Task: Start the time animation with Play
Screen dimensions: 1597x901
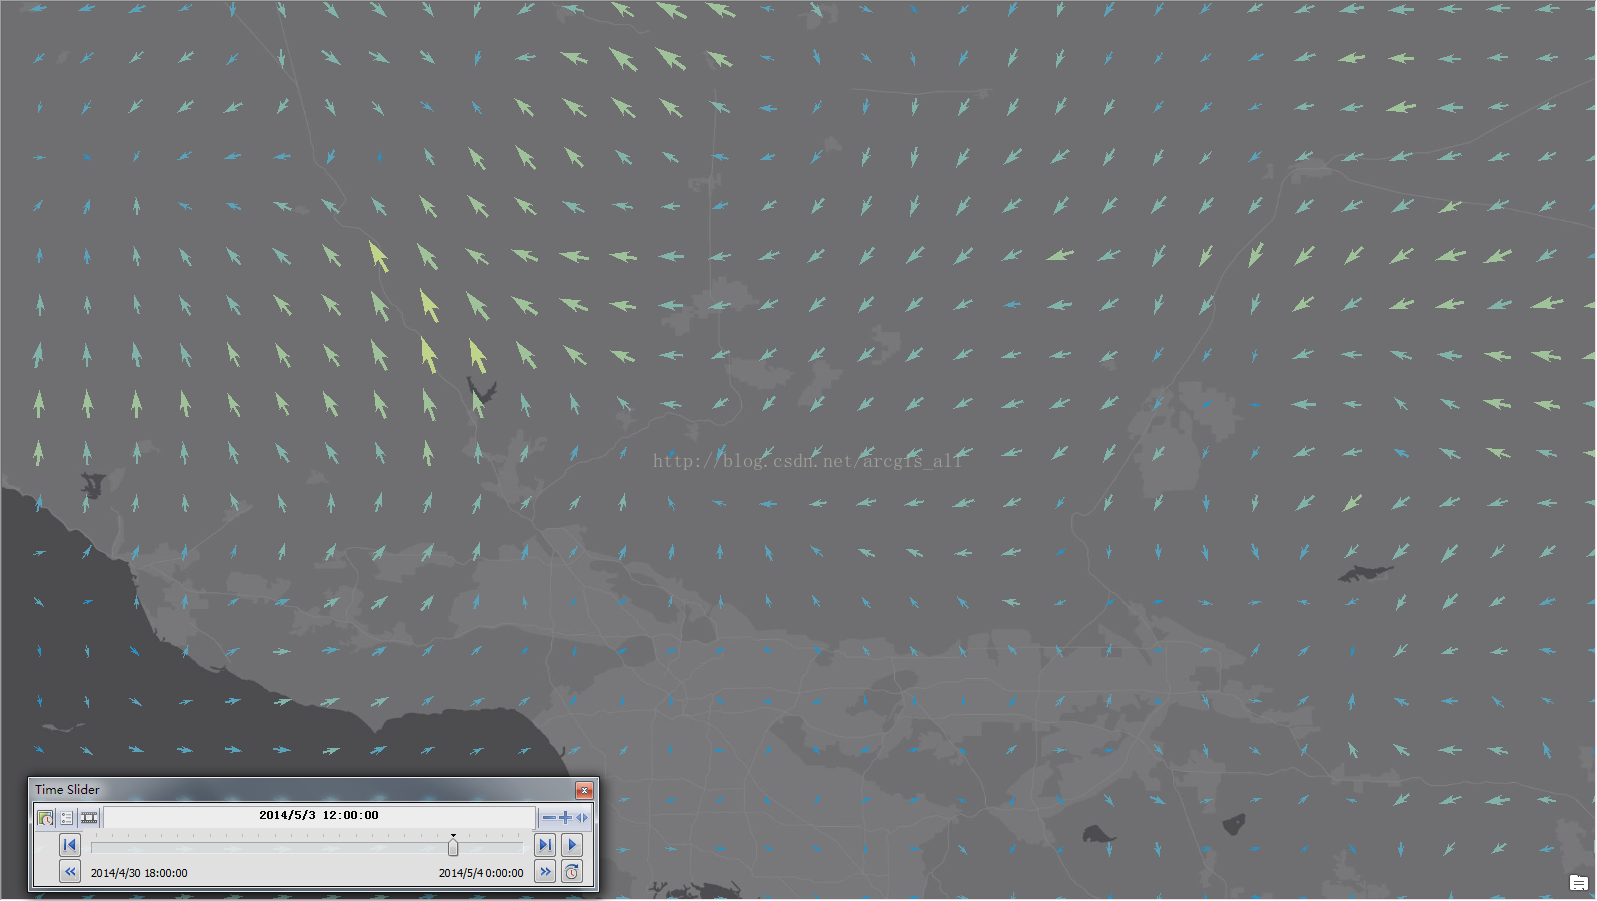Action: tap(572, 845)
